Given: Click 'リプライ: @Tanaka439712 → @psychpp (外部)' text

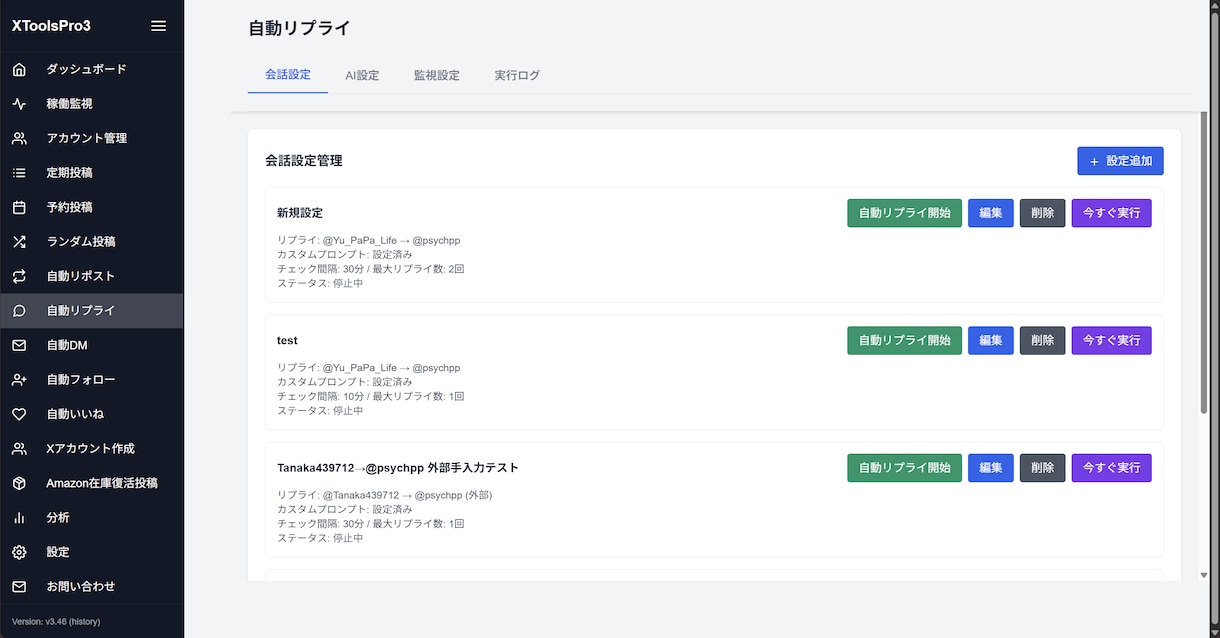Looking at the screenshot, I should [384, 495].
